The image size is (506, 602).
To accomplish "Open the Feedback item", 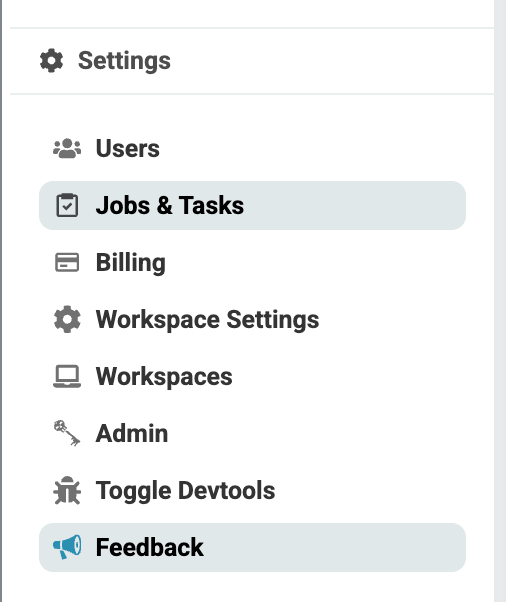I will click(x=252, y=547).
